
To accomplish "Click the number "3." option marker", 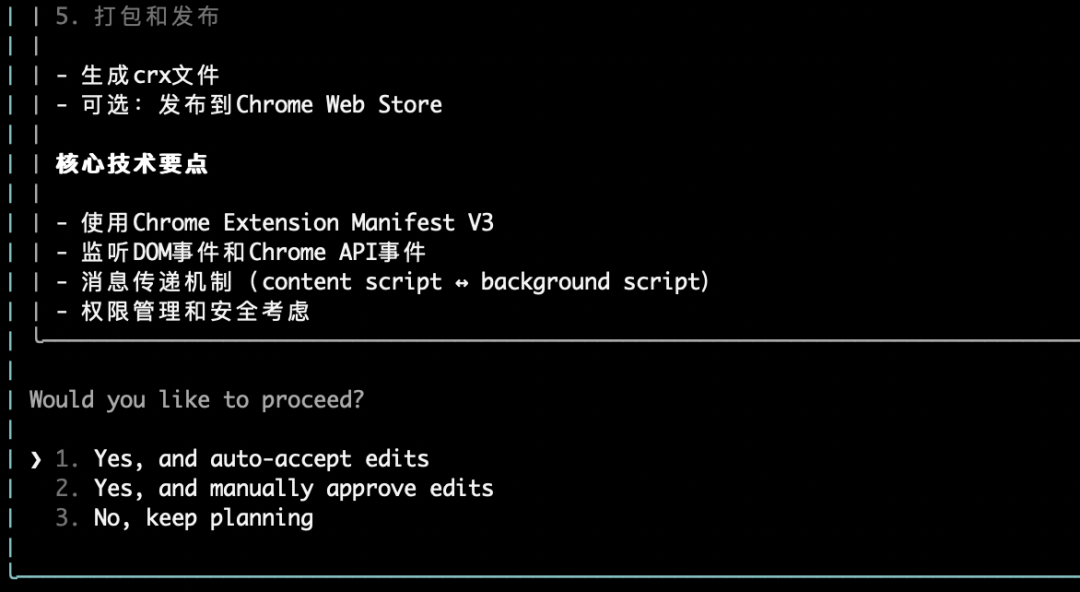I will click(x=67, y=518).
